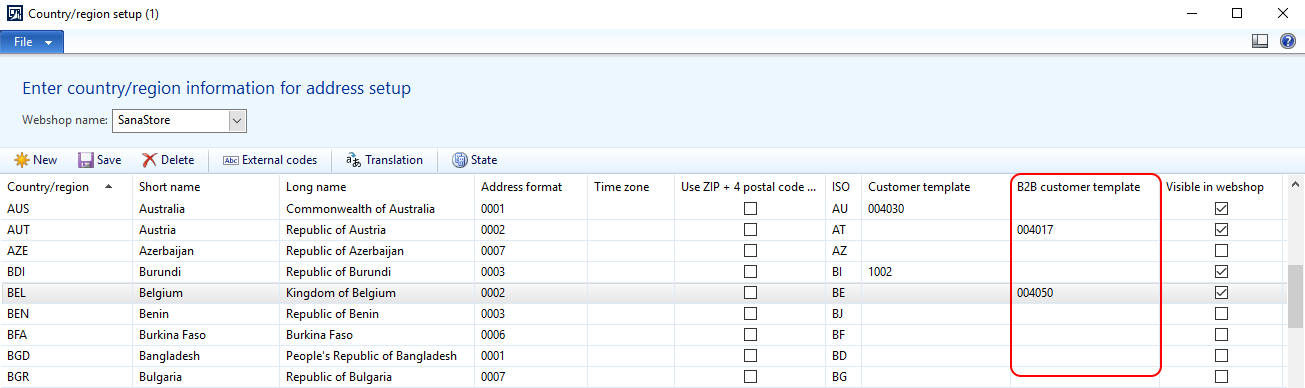Click customer template 004030 for Australia

pos(935,209)
